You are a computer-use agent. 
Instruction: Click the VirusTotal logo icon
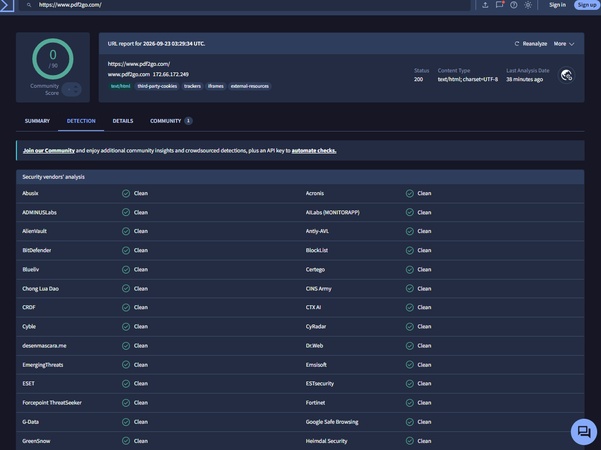pos(7,5)
